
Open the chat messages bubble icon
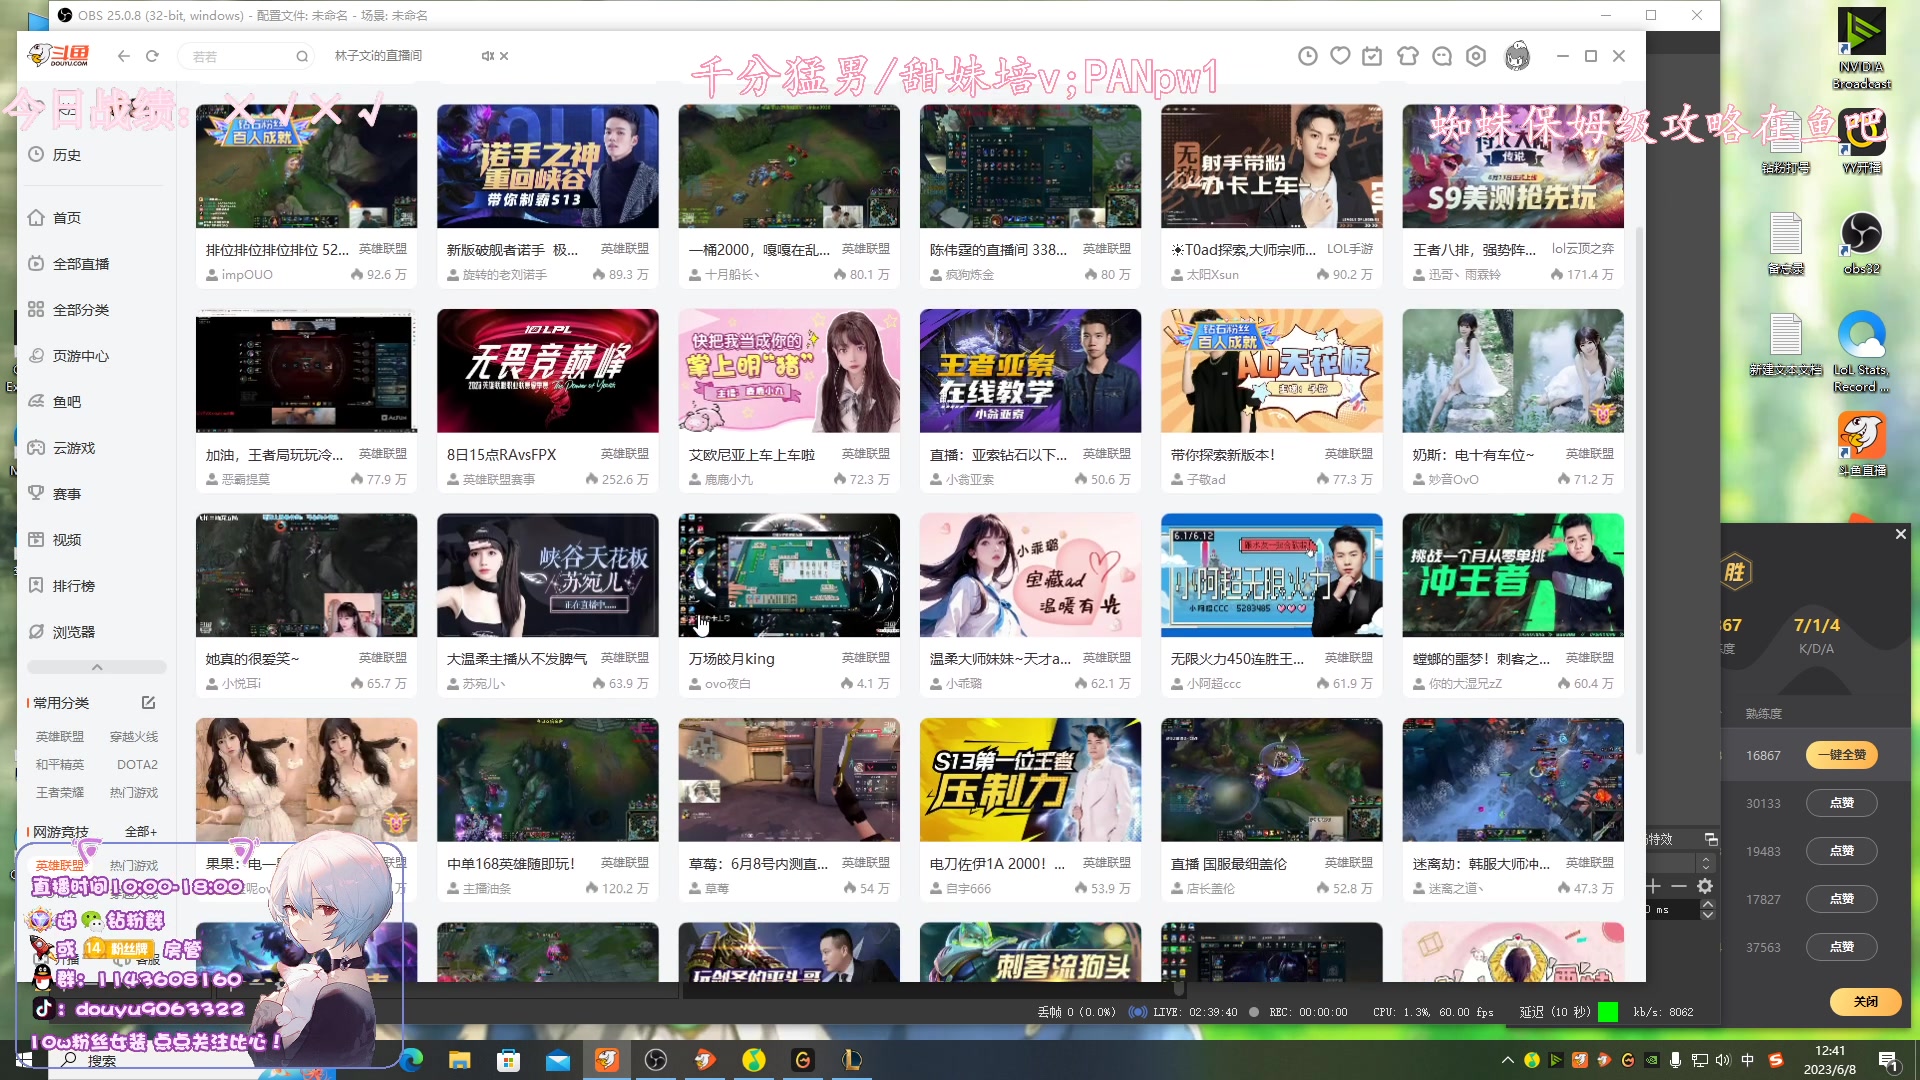point(1442,56)
